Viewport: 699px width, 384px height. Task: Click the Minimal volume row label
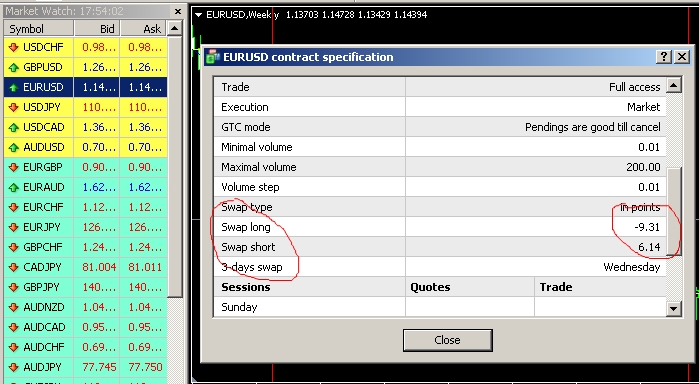(257, 147)
